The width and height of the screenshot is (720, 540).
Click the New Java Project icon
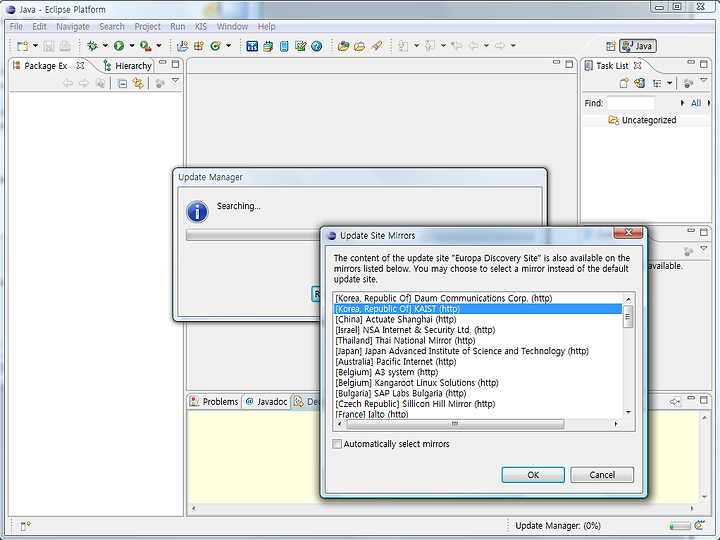coord(182,46)
